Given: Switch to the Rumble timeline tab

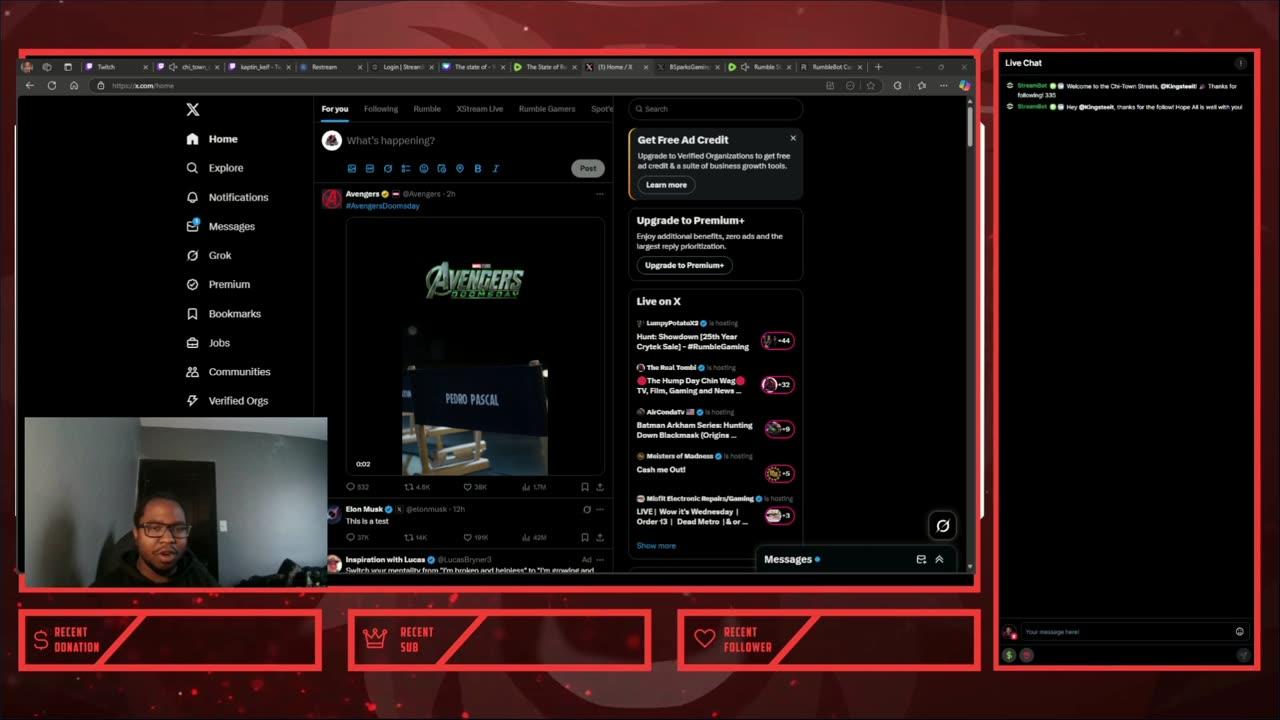Looking at the screenshot, I should tap(427, 109).
